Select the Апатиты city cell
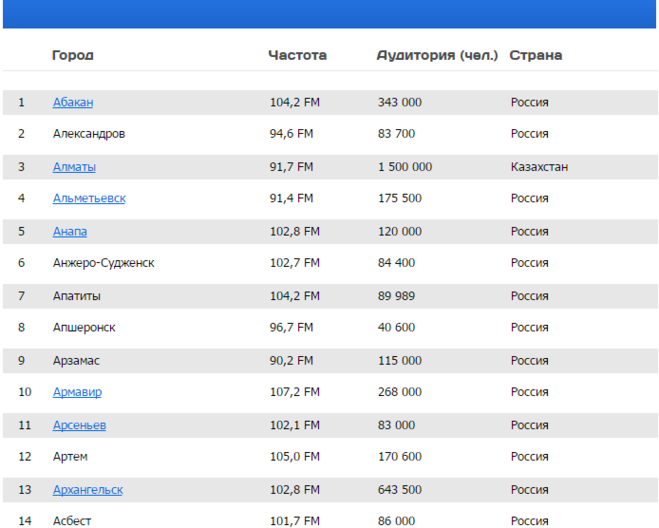The image size is (659, 528). (x=77, y=296)
